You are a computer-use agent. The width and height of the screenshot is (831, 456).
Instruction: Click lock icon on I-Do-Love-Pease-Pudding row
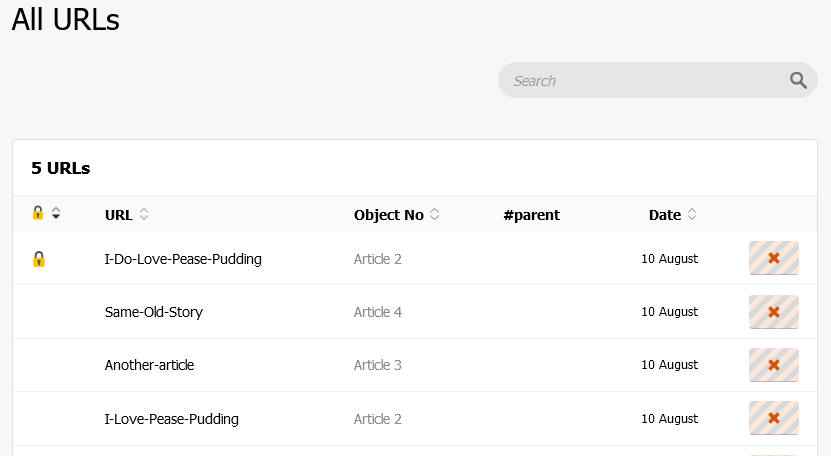39,259
